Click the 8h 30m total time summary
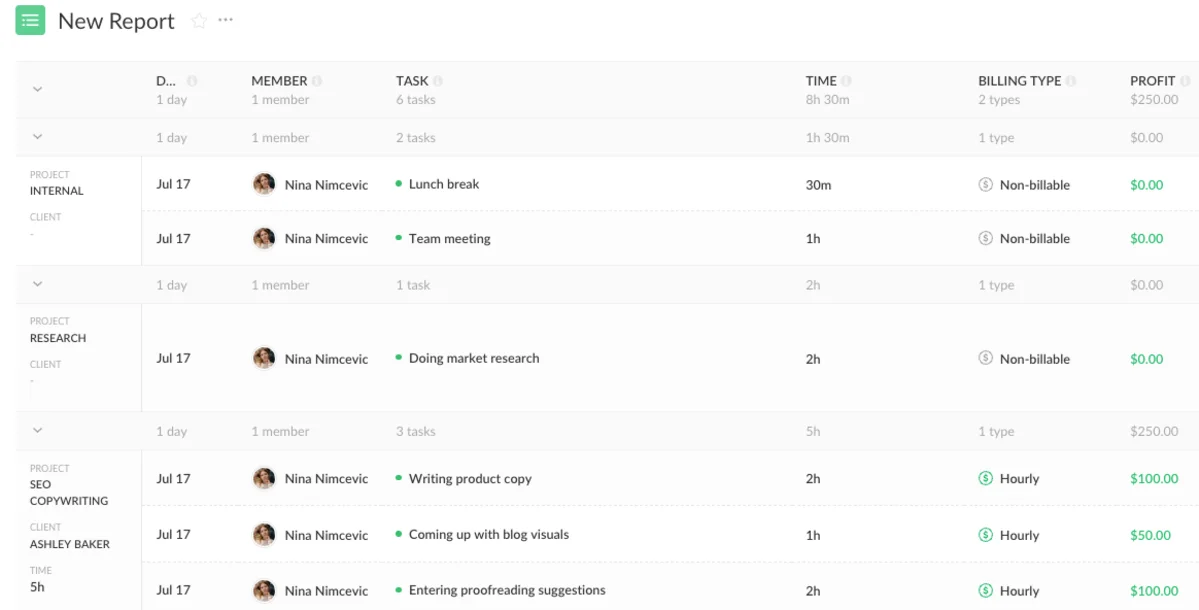The width and height of the screenshot is (1199, 610). coord(827,99)
